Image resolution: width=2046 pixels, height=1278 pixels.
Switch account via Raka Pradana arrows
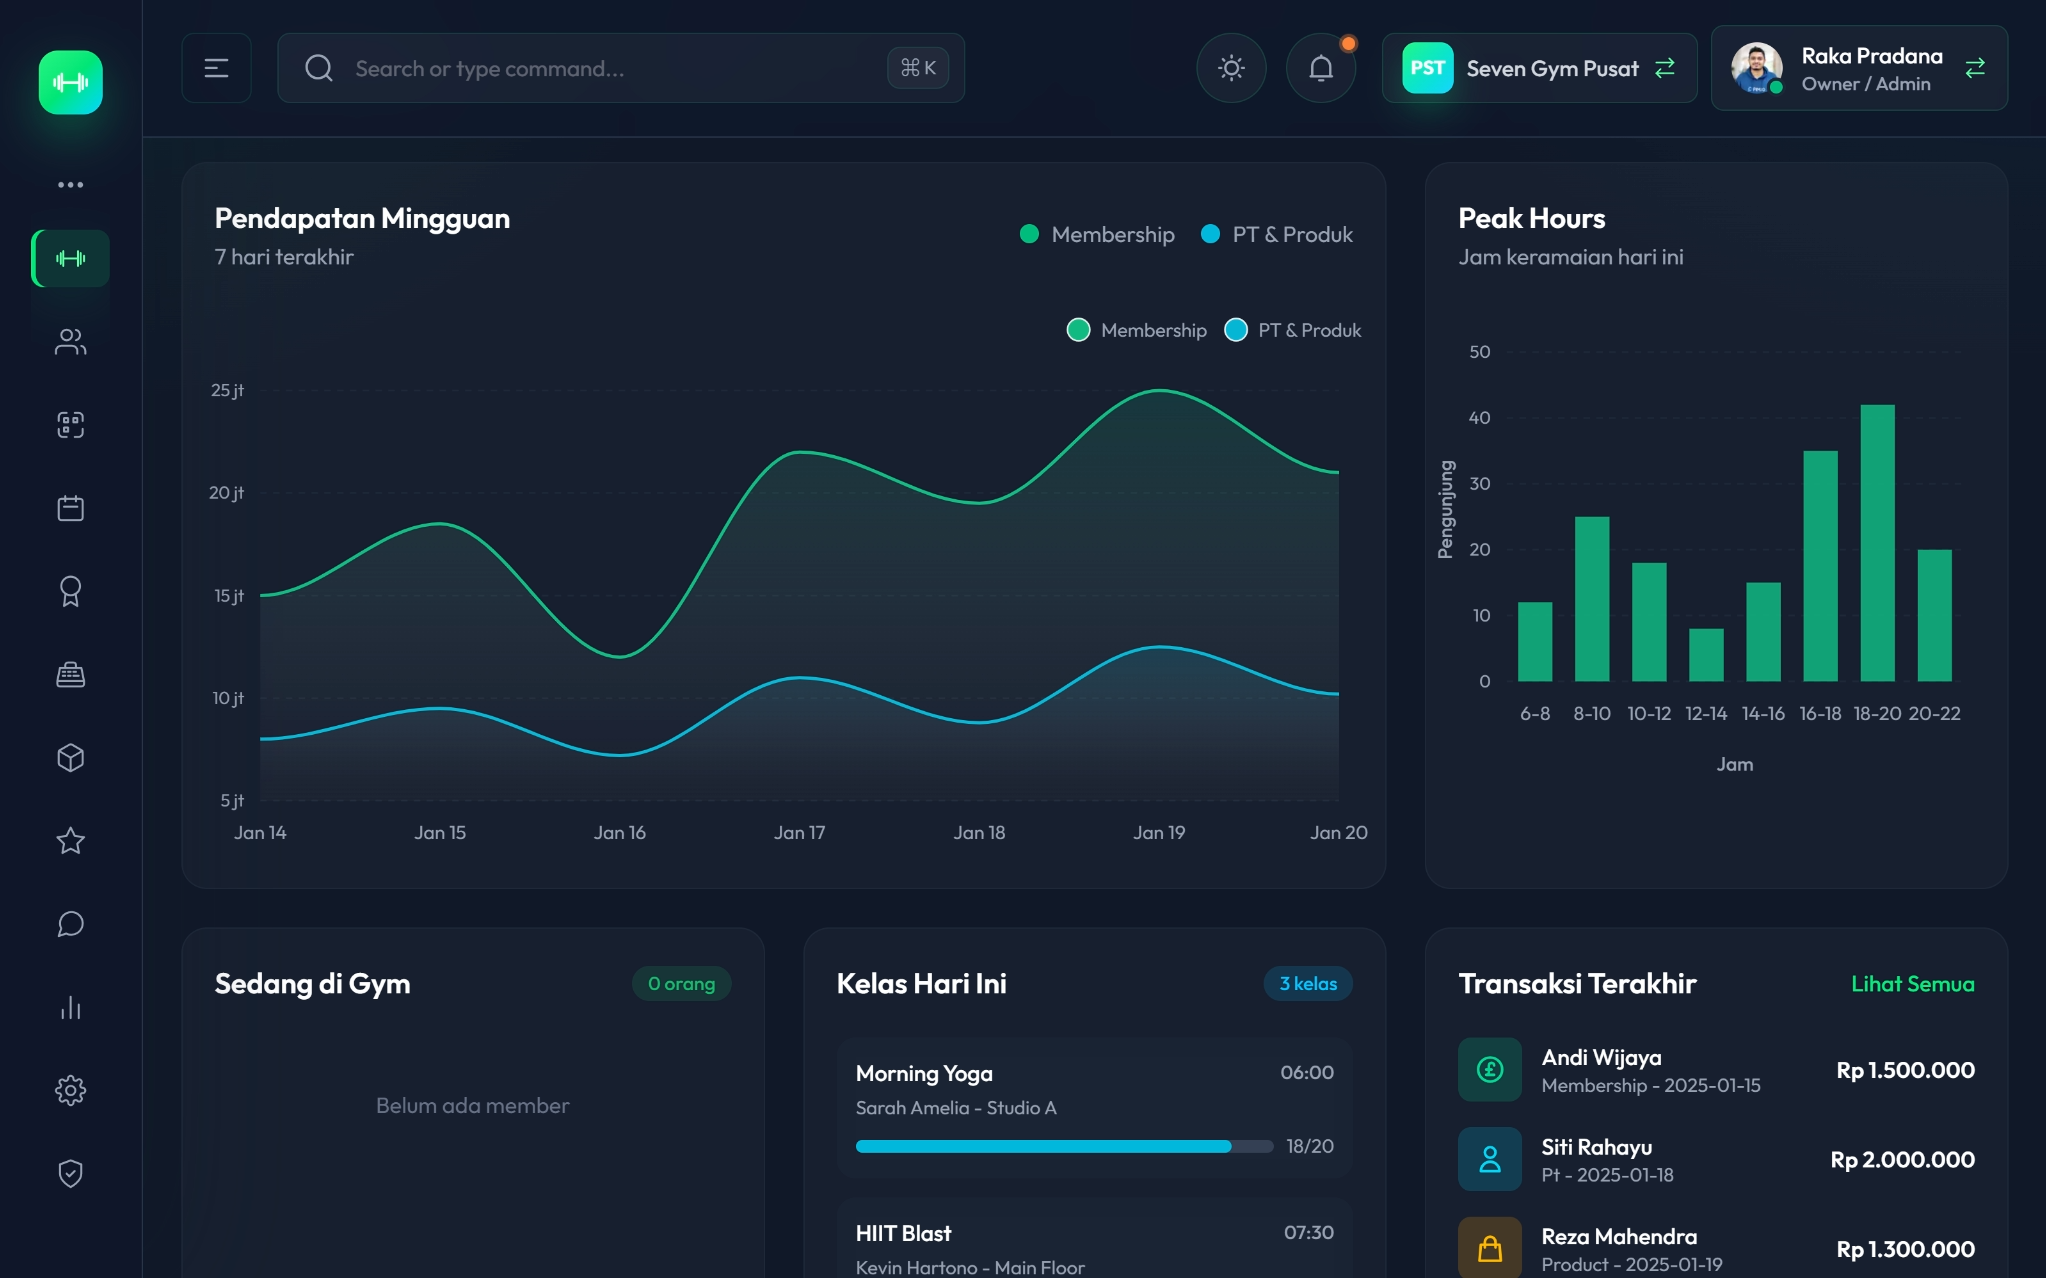click(1974, 68)
